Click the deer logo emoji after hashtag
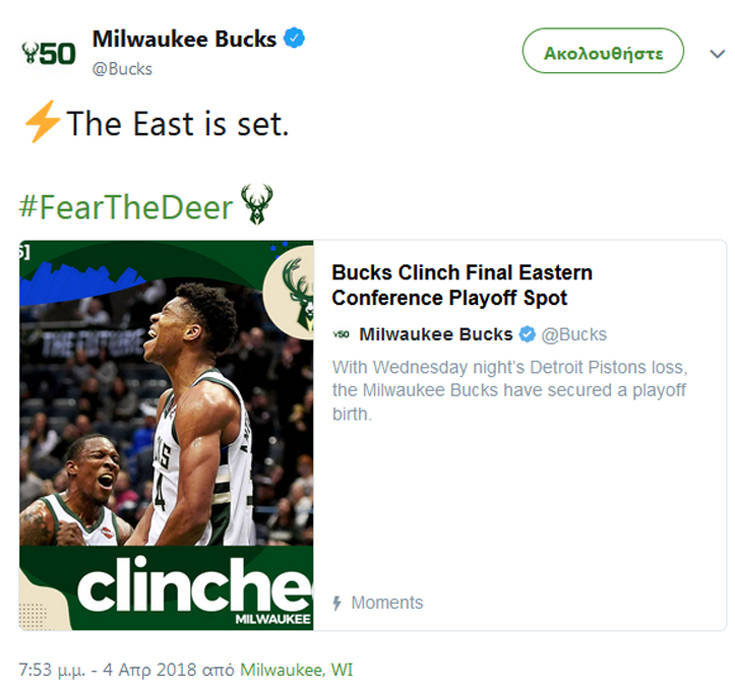 click(256, 204)
